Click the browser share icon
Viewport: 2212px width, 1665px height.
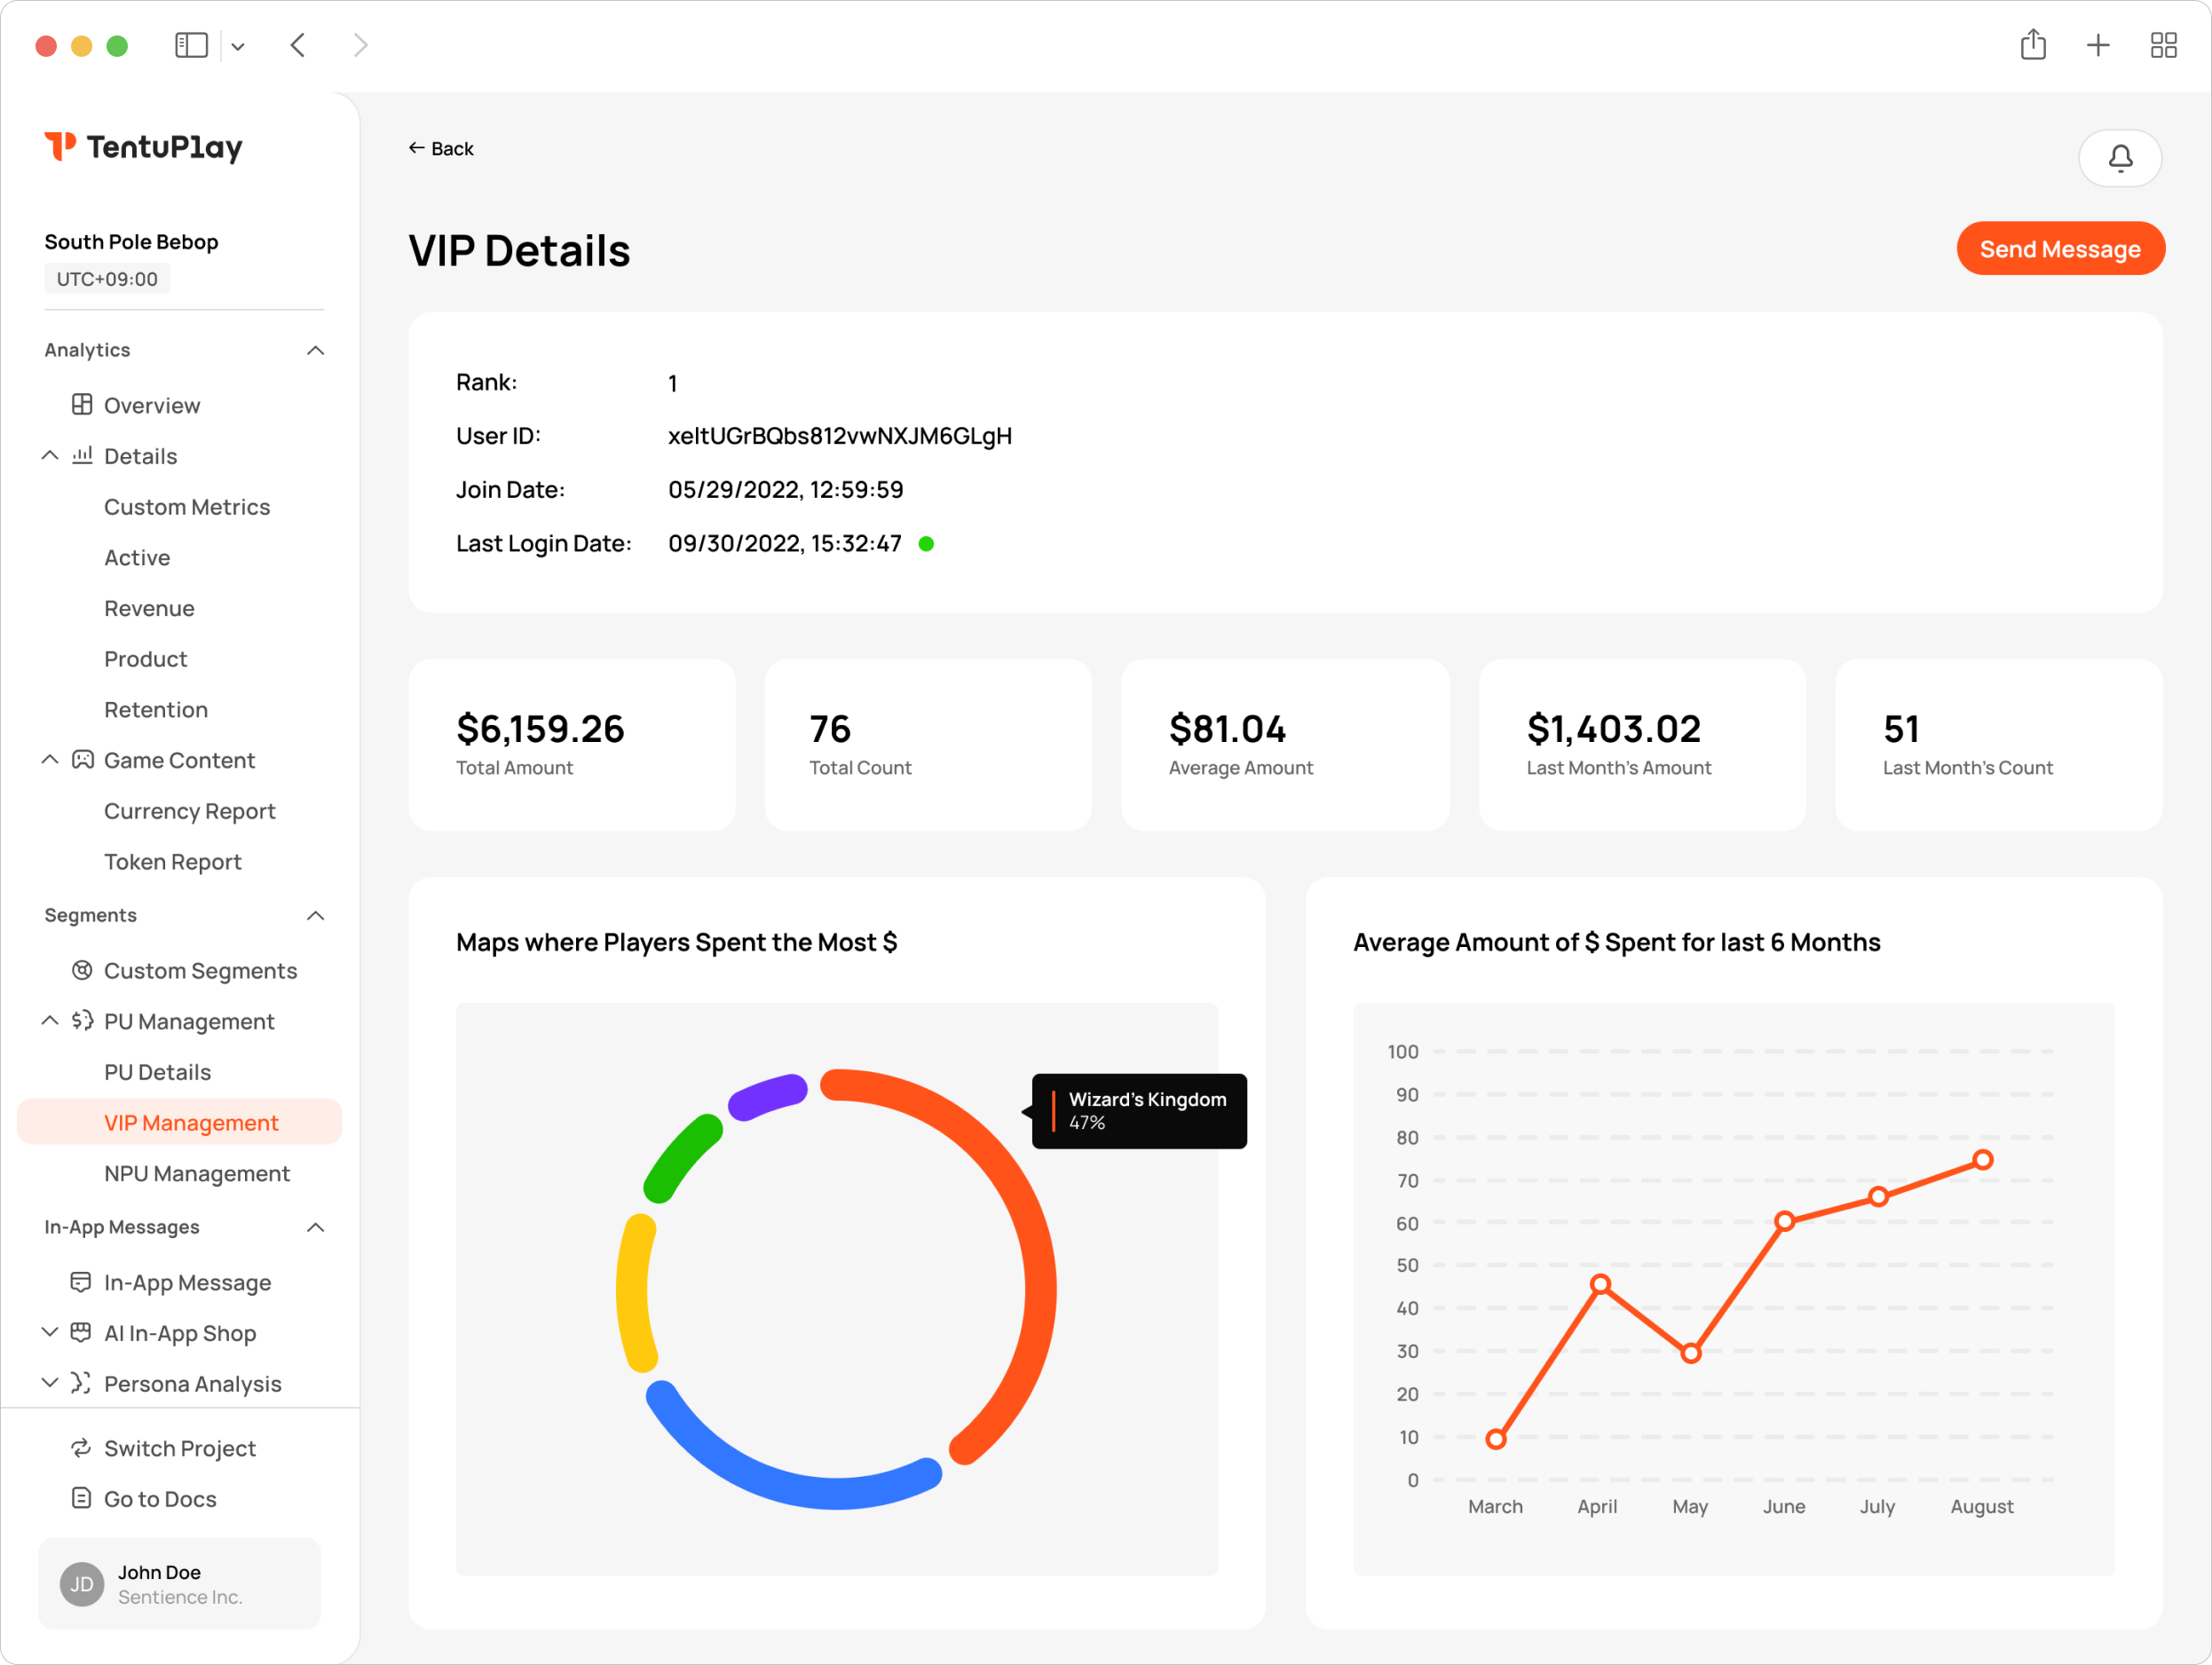(2032, 45)
